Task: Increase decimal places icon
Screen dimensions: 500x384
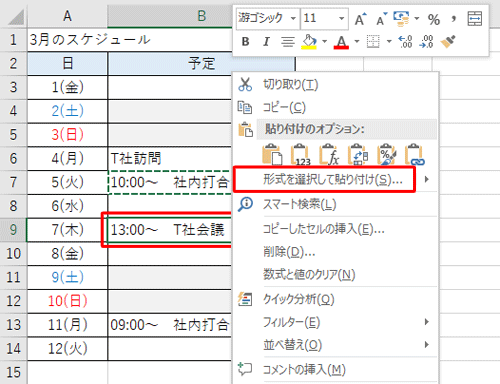Action: (x=405, y=42)
